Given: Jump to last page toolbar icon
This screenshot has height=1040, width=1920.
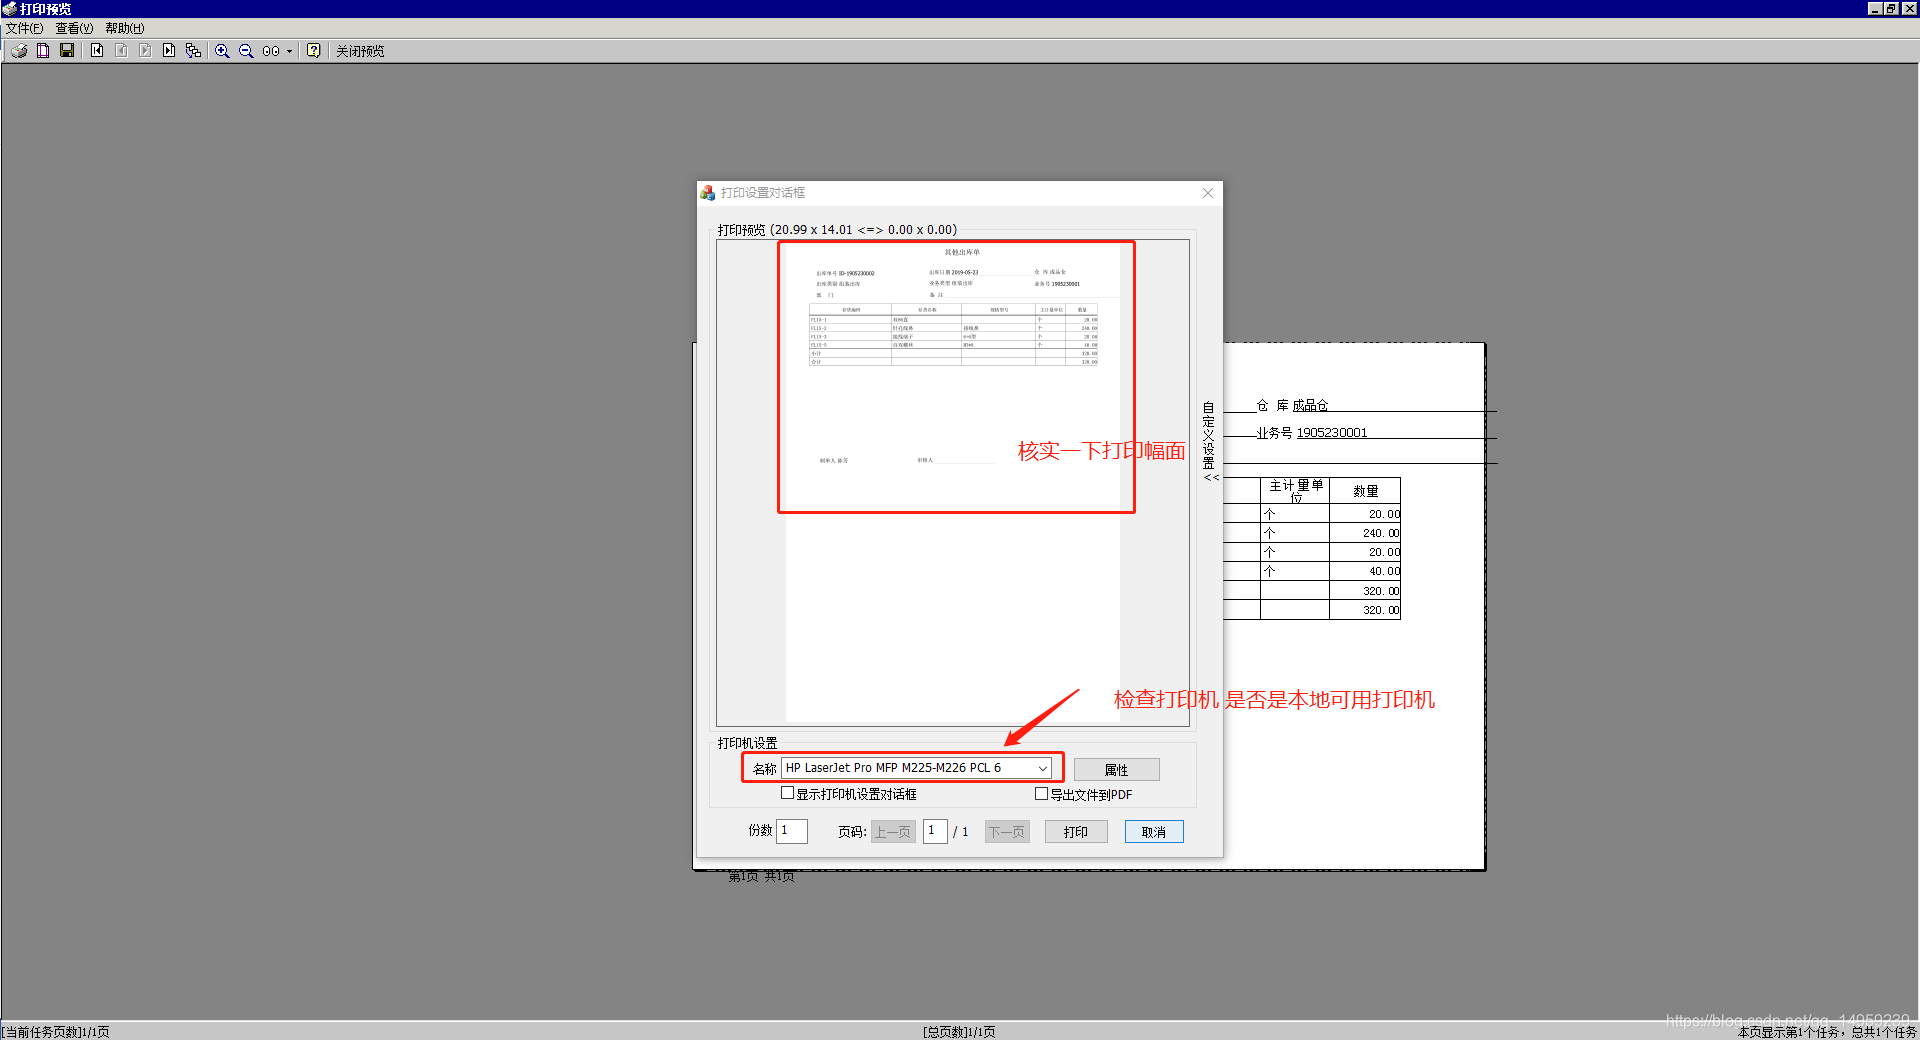Looking at the screenshot, I should point(169,51).
